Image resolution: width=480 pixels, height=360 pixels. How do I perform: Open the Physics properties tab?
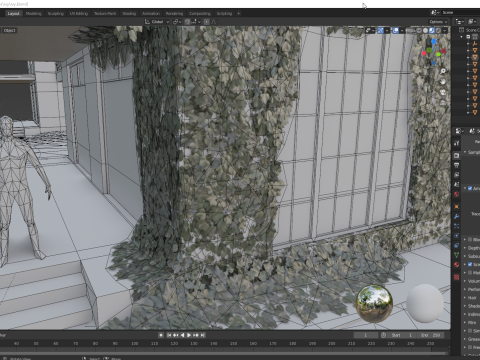(x=456, y=236)
